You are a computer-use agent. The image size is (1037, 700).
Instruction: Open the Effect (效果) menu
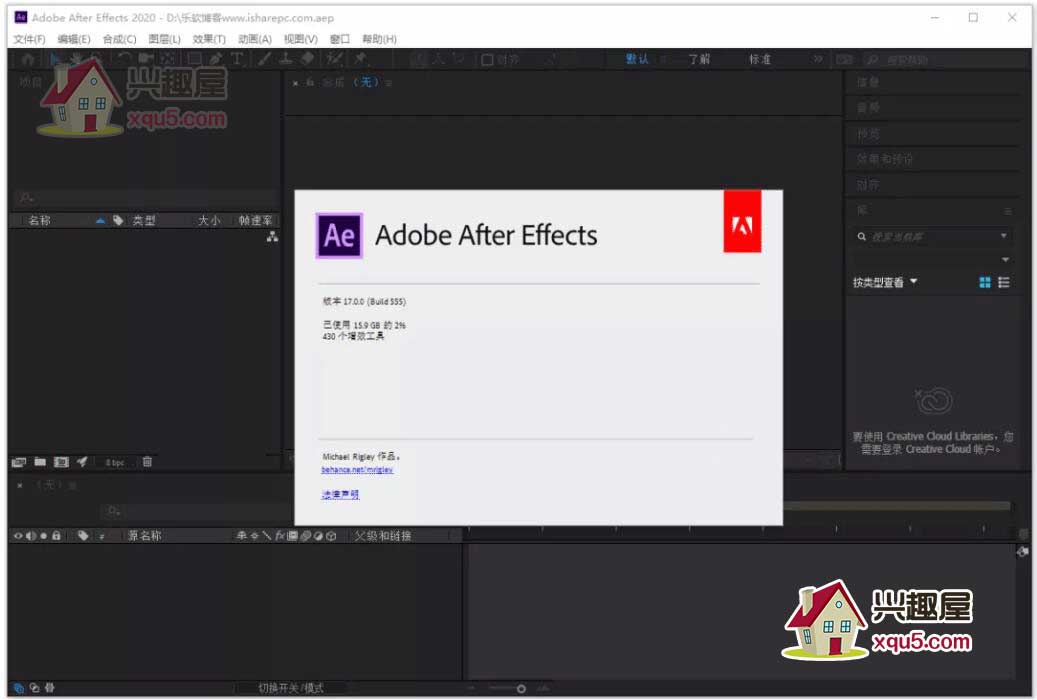209,39
